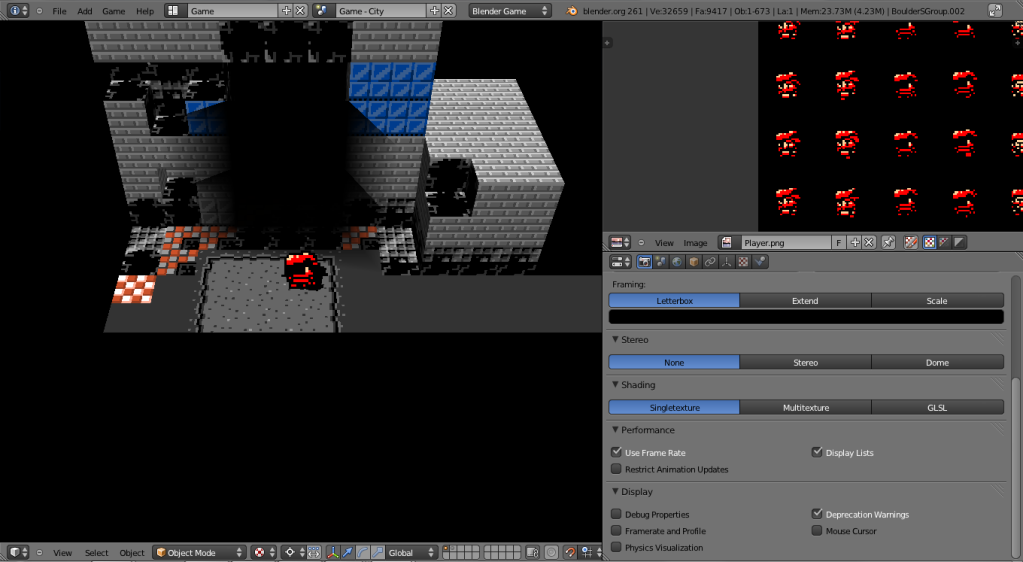Click the black framing bar color swatch
The image size is (1023, 562).
[806, 317]
